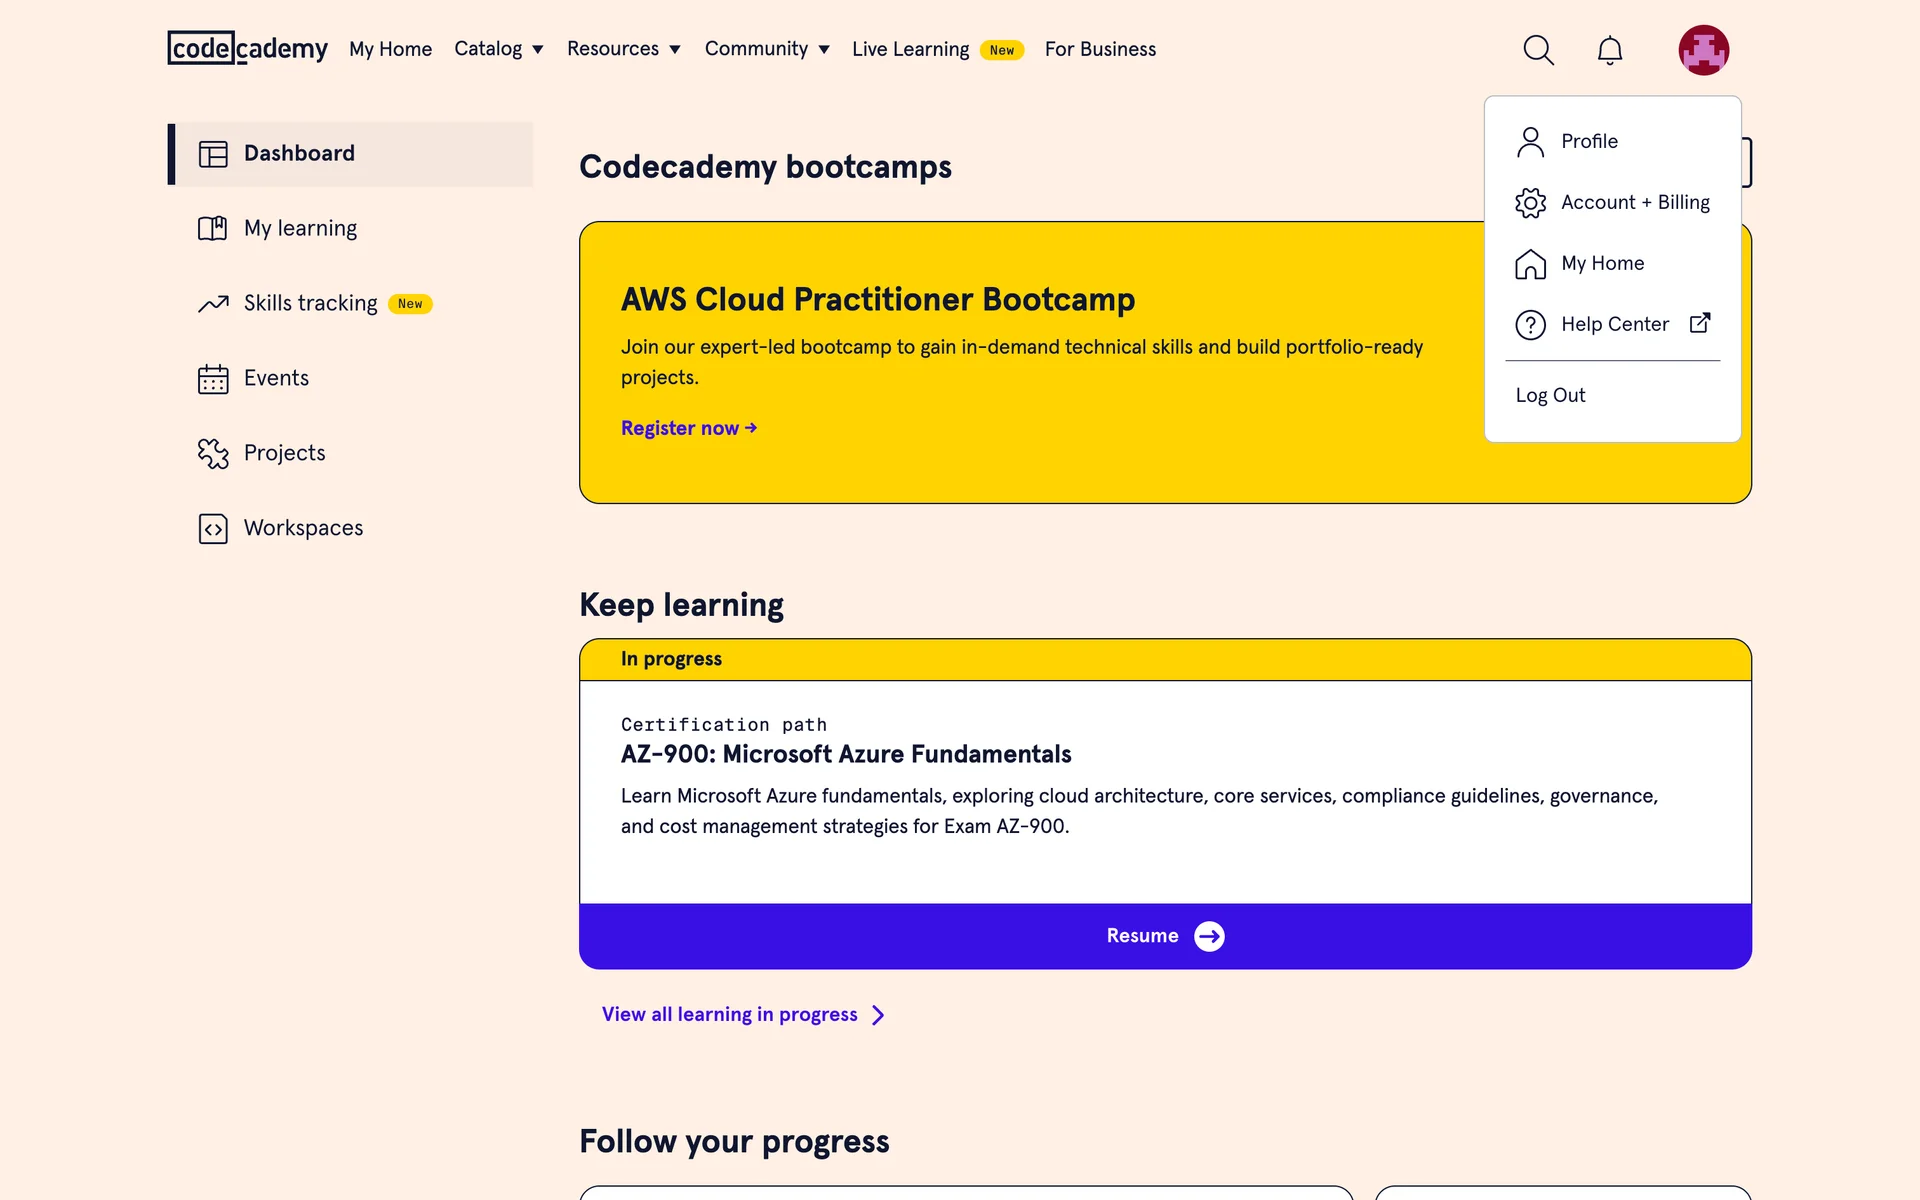Screen dimensions: 1920x1200
Task: Click the Resume button
Action: click(x=1164, y=936)
